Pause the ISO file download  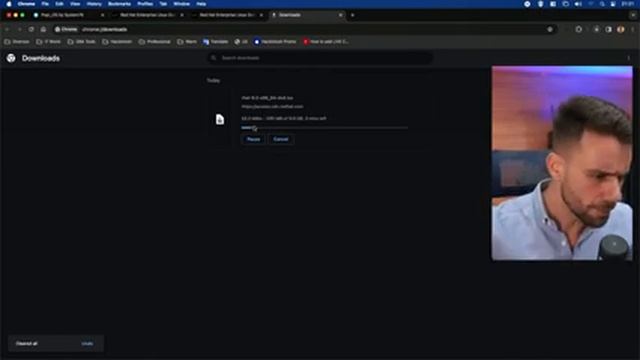point(253,139)
